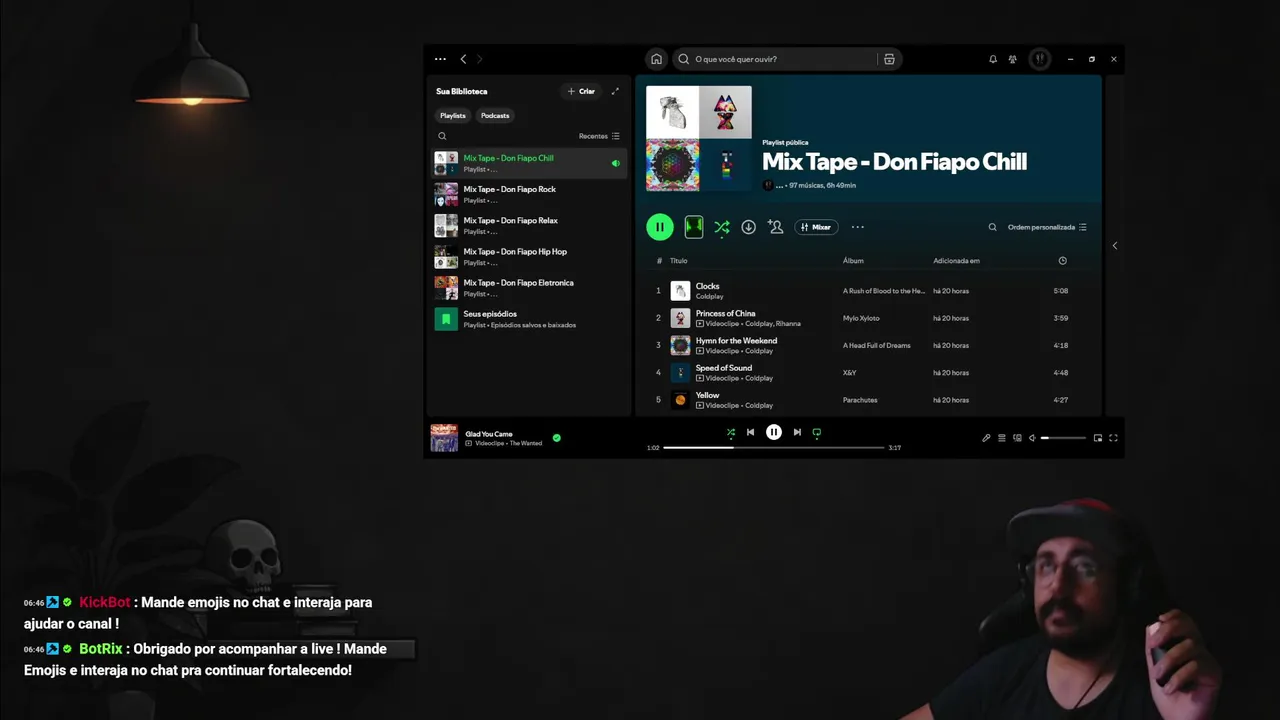
Task: Toggle shuffle in the player bar
Action: [731, 432]
